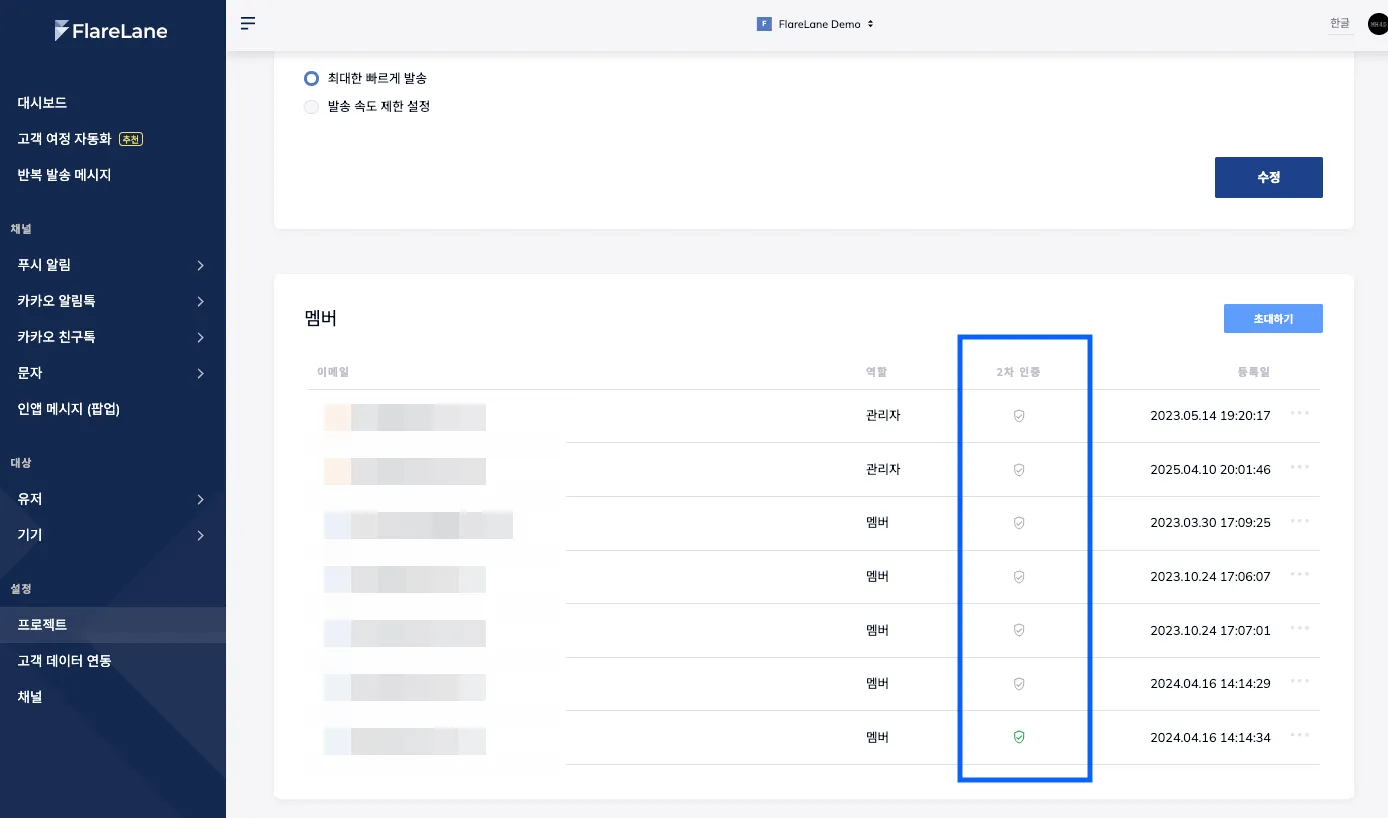Click 2FA shield icon for 17:07:01 row
This screenshot has width=1388, height=818.
(1019, 630)
